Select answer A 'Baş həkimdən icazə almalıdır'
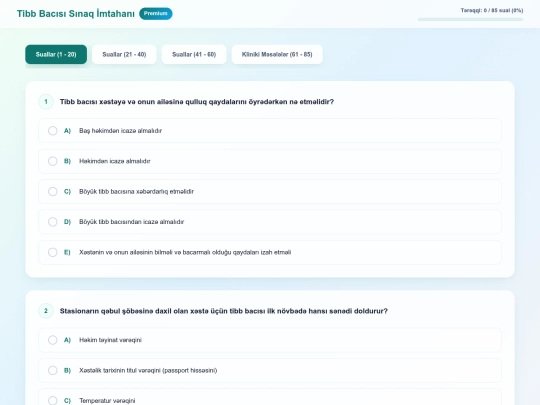 tap(270, 131)
